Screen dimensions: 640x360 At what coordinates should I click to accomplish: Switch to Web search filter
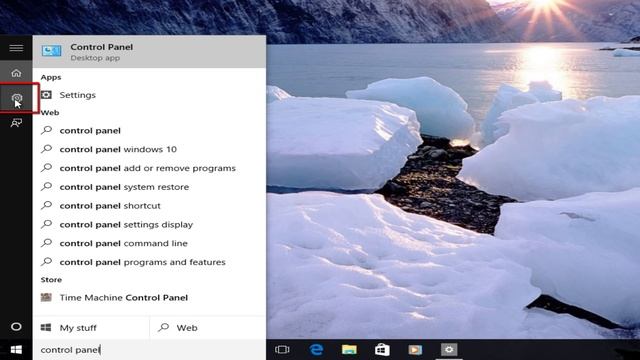click(x=208, y=328)
